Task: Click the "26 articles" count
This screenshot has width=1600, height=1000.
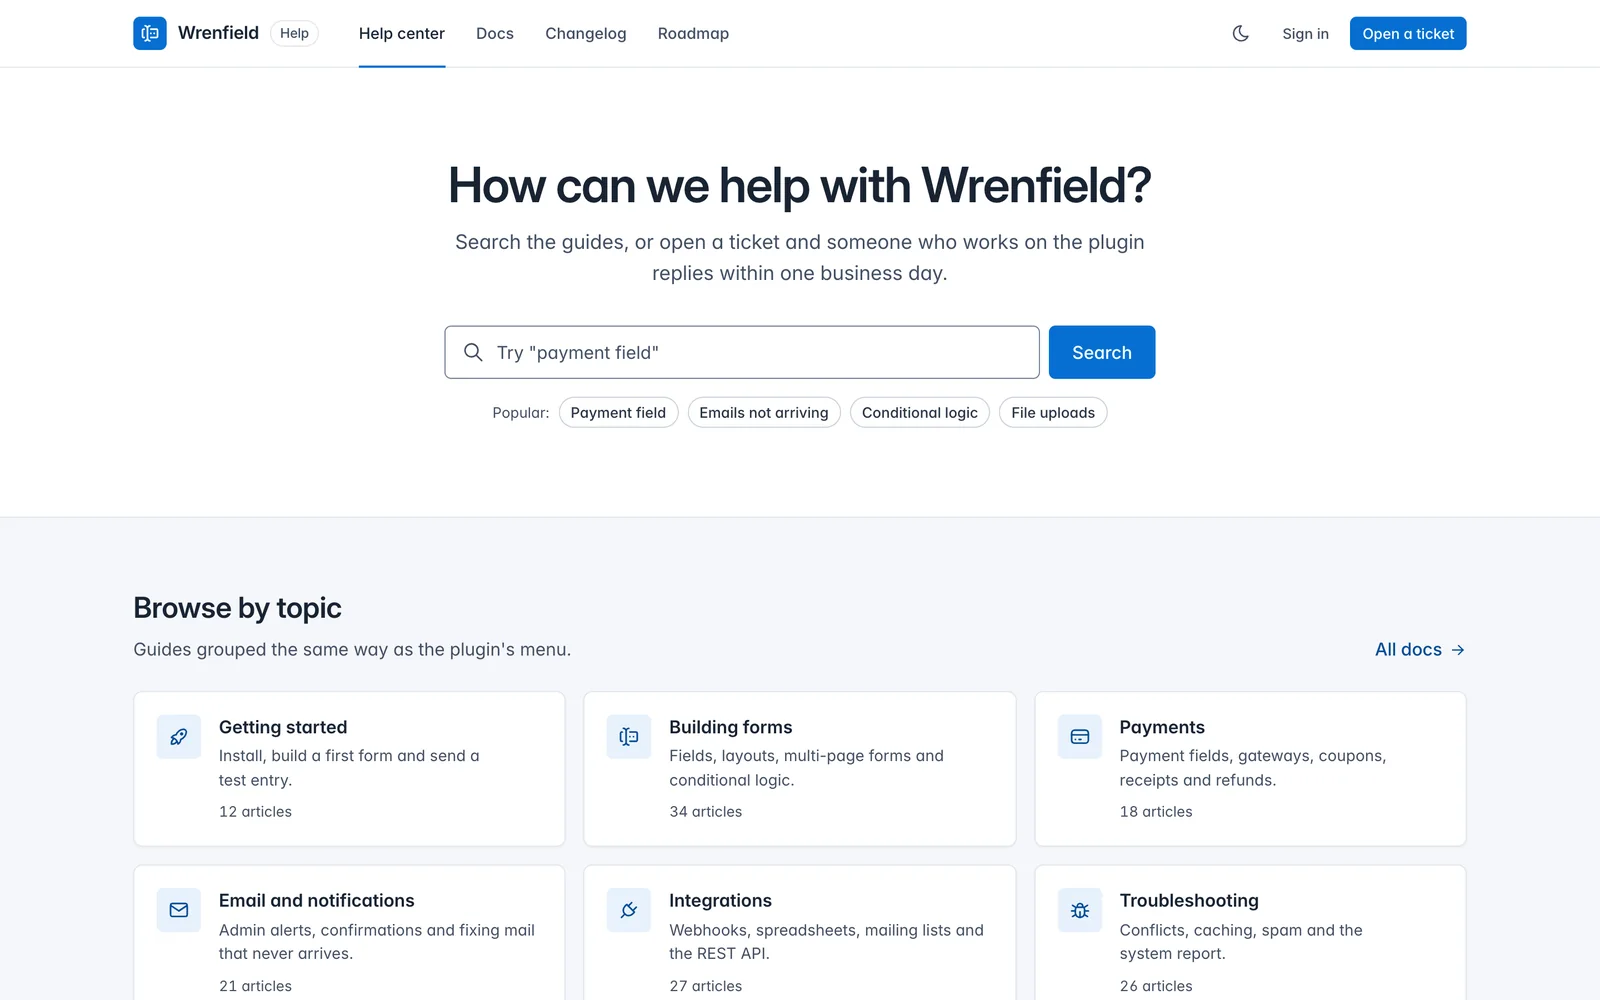Action: tap(1156, 986)
